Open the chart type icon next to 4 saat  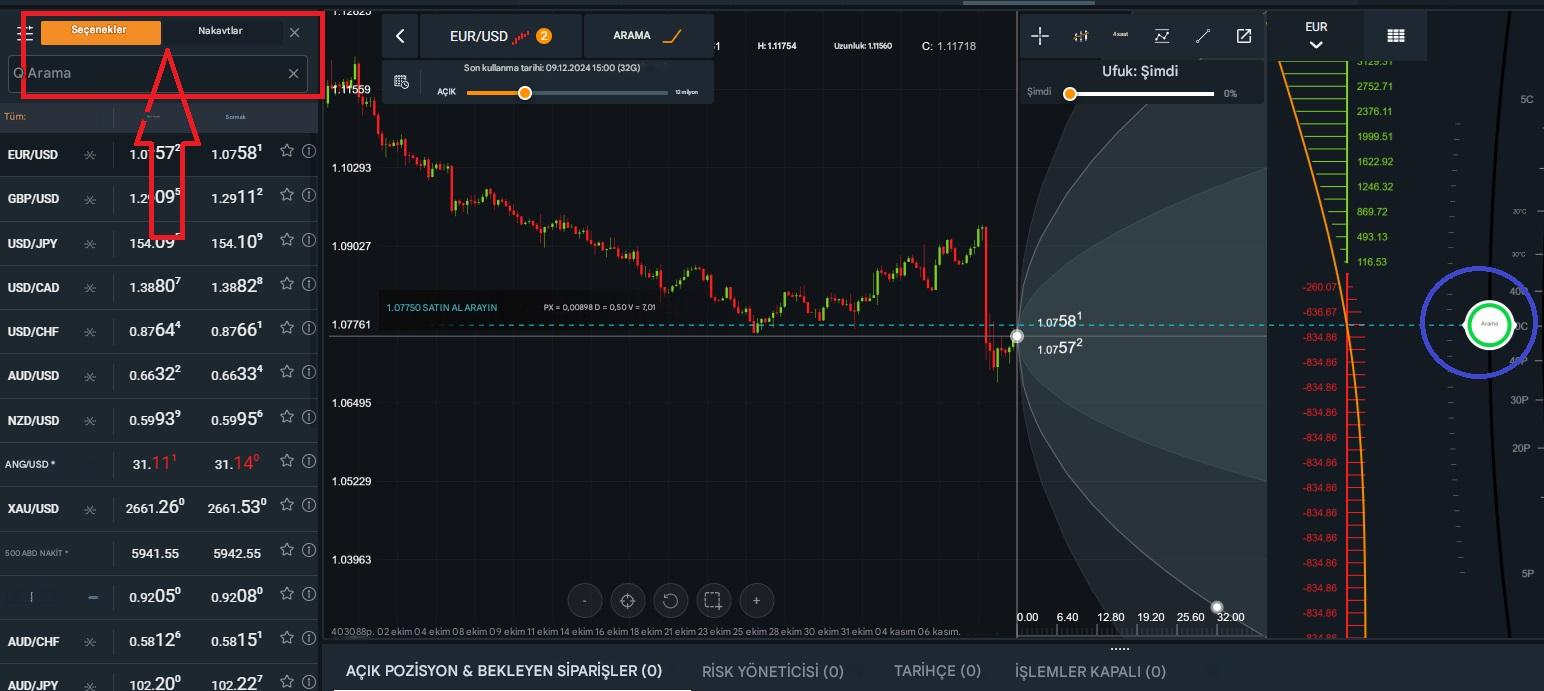1080,35
